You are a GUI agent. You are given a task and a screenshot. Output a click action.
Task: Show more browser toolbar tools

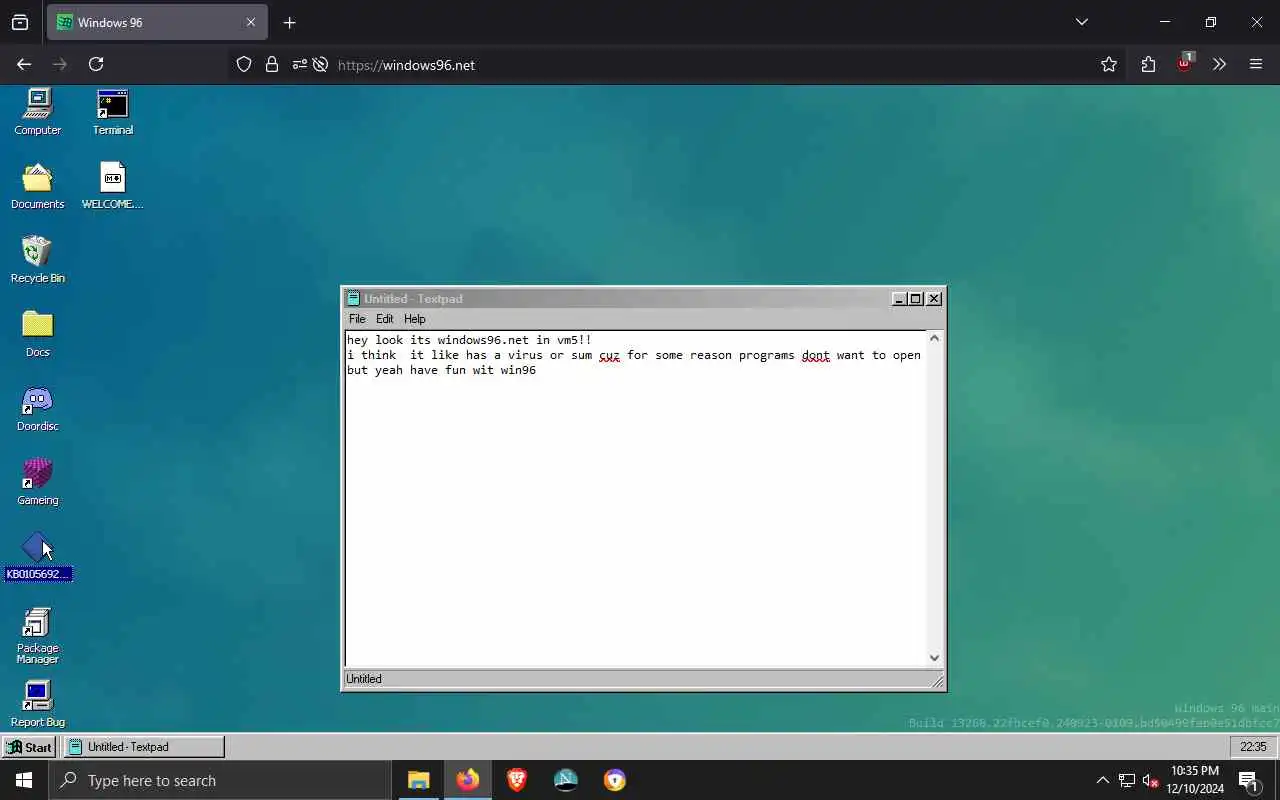tap(1219, 64)
